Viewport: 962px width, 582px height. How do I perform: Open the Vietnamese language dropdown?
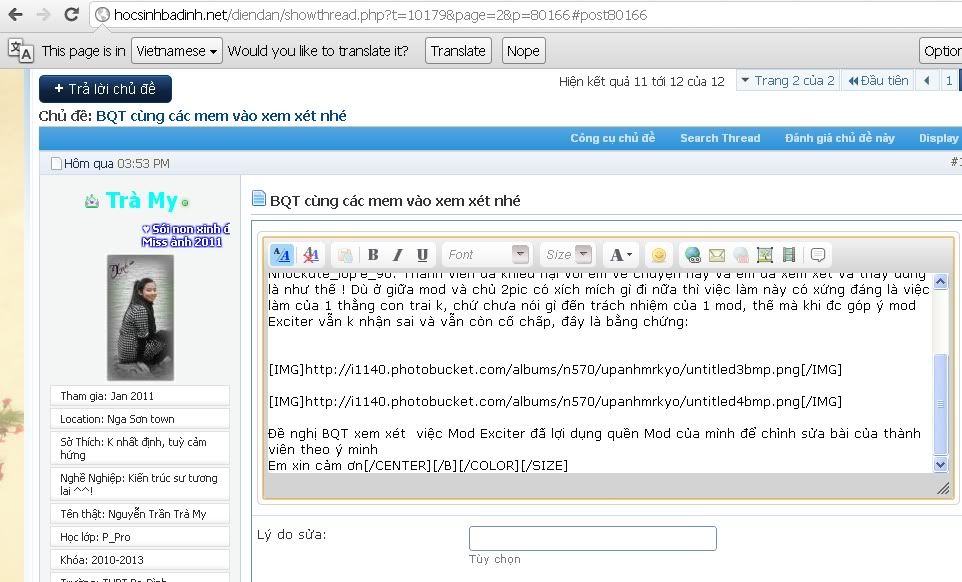tap(177, 51)
